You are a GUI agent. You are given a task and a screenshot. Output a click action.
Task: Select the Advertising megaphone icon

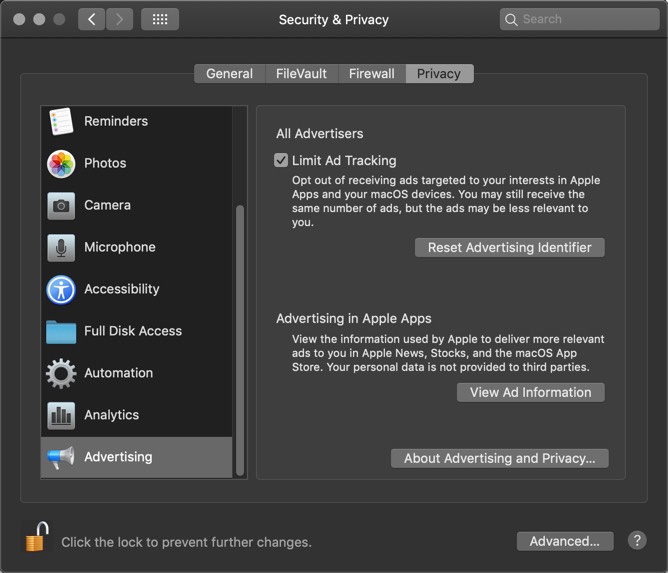pyautogui.click(x=61, y=458)
